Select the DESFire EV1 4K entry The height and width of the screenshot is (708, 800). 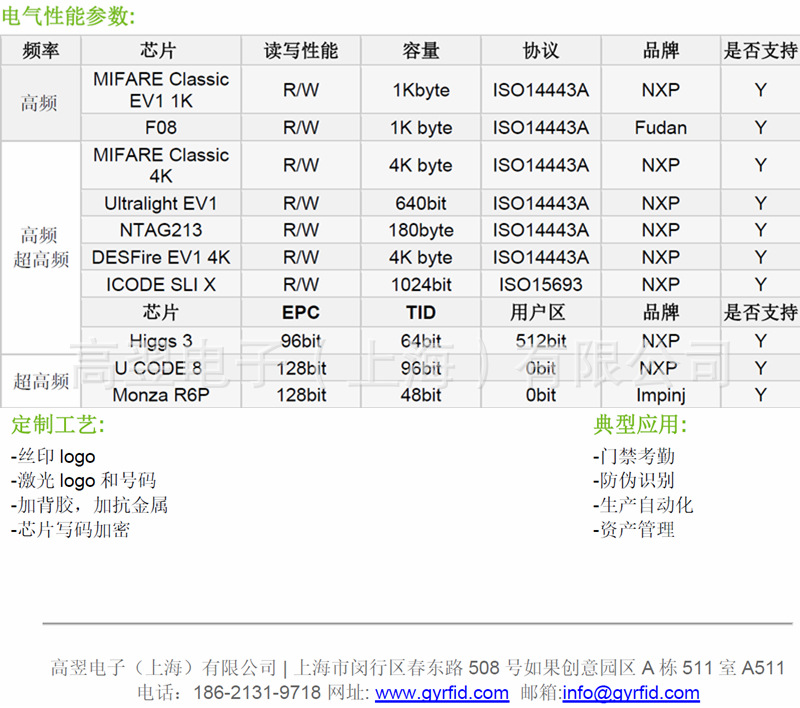[161, 257]
